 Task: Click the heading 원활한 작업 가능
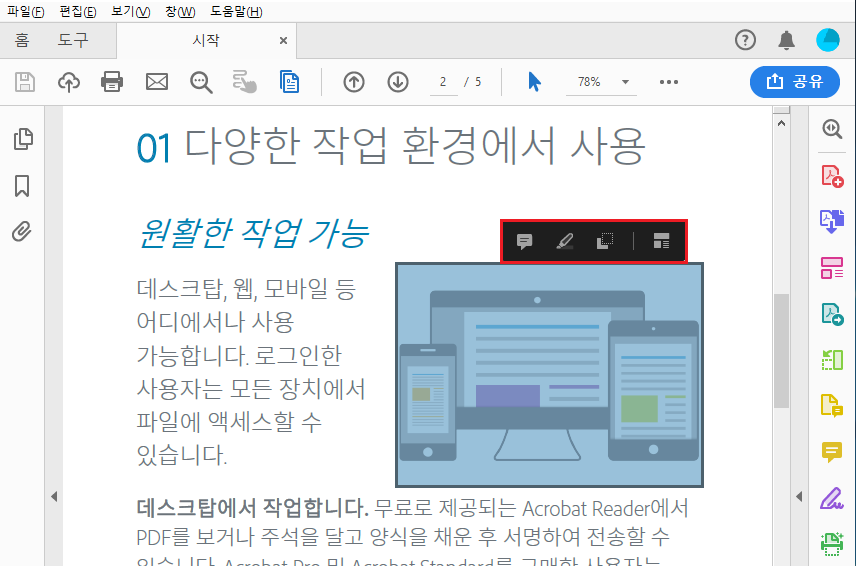(x=254, y=233)
